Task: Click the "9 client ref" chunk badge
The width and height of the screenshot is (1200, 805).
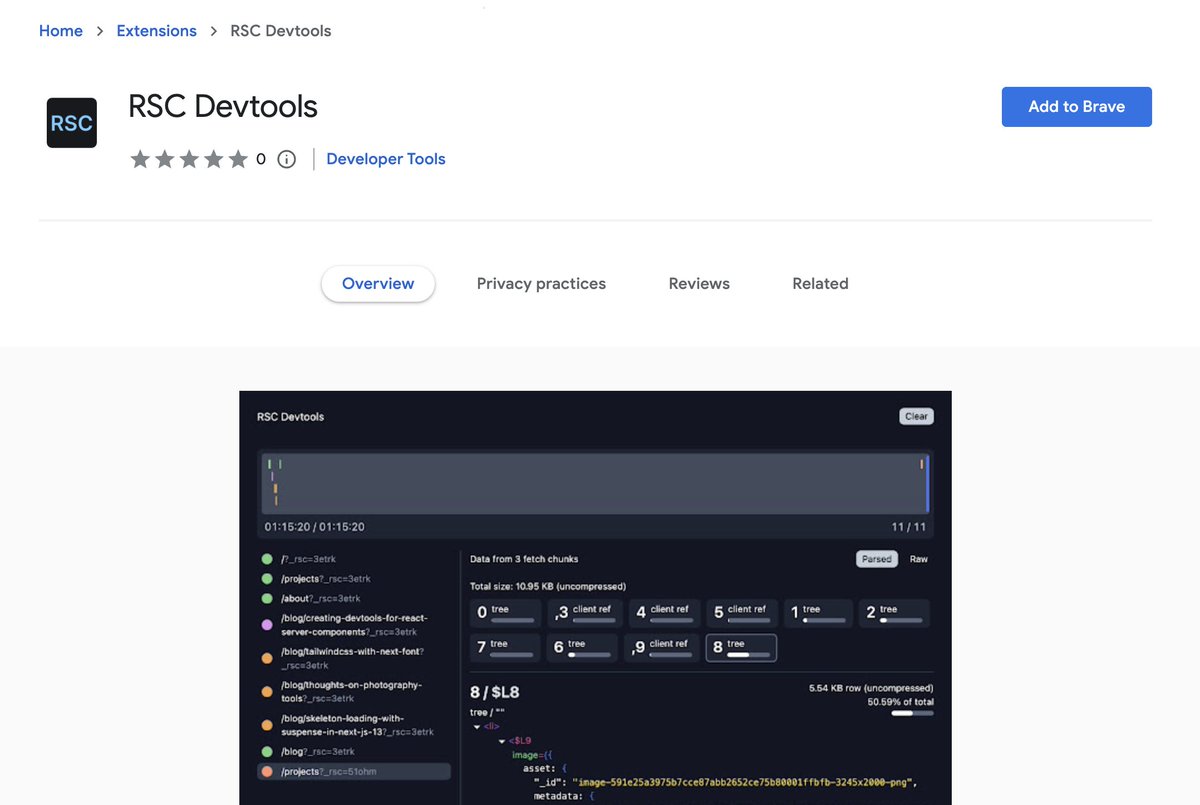Action: (x=661, y=647)
